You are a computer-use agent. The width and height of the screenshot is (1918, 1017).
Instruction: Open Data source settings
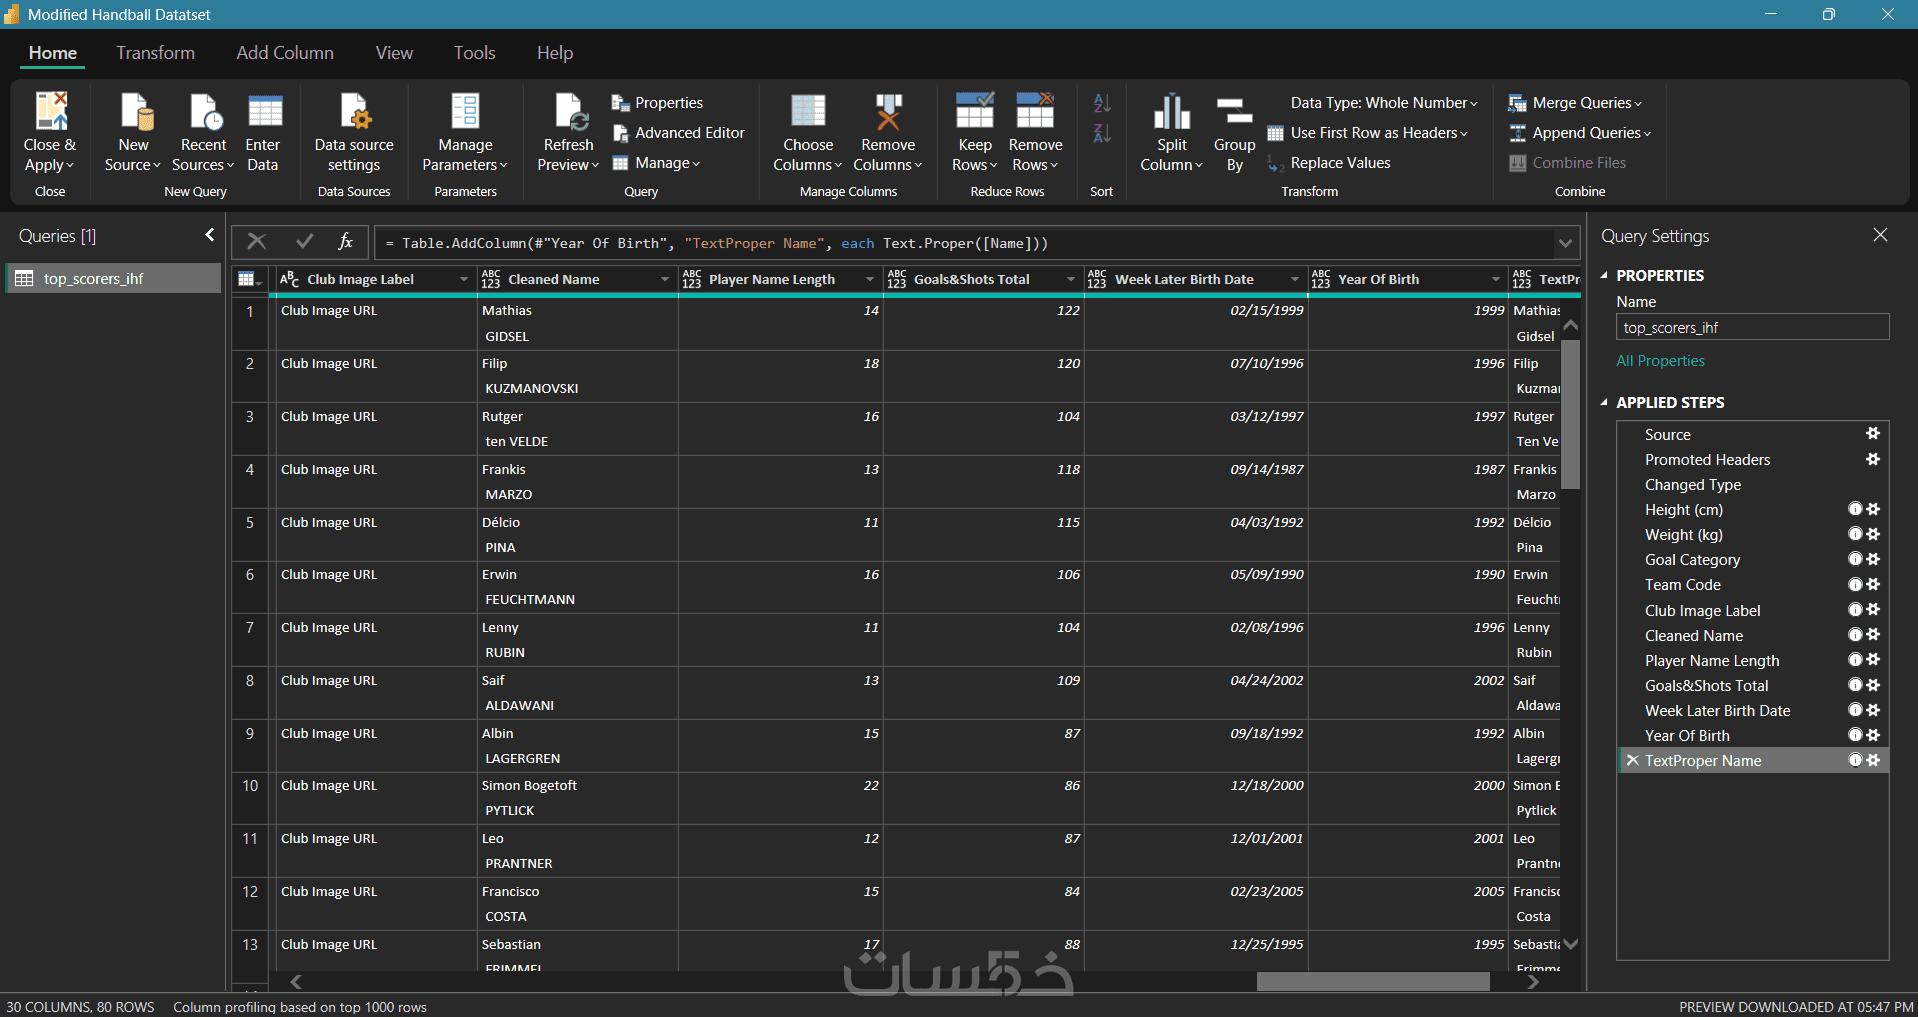[x=354, y=133]
